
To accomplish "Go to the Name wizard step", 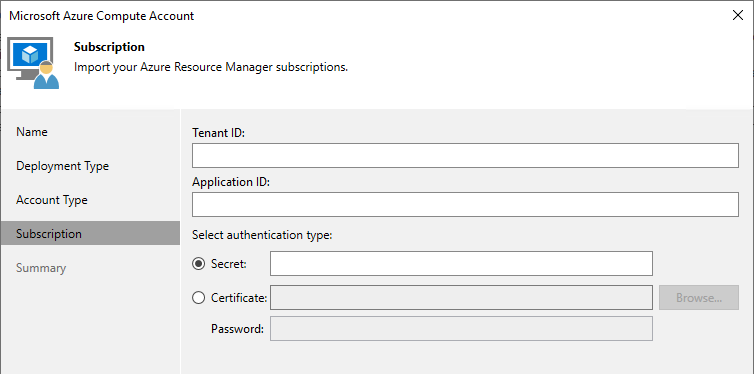I will point(32,132).
